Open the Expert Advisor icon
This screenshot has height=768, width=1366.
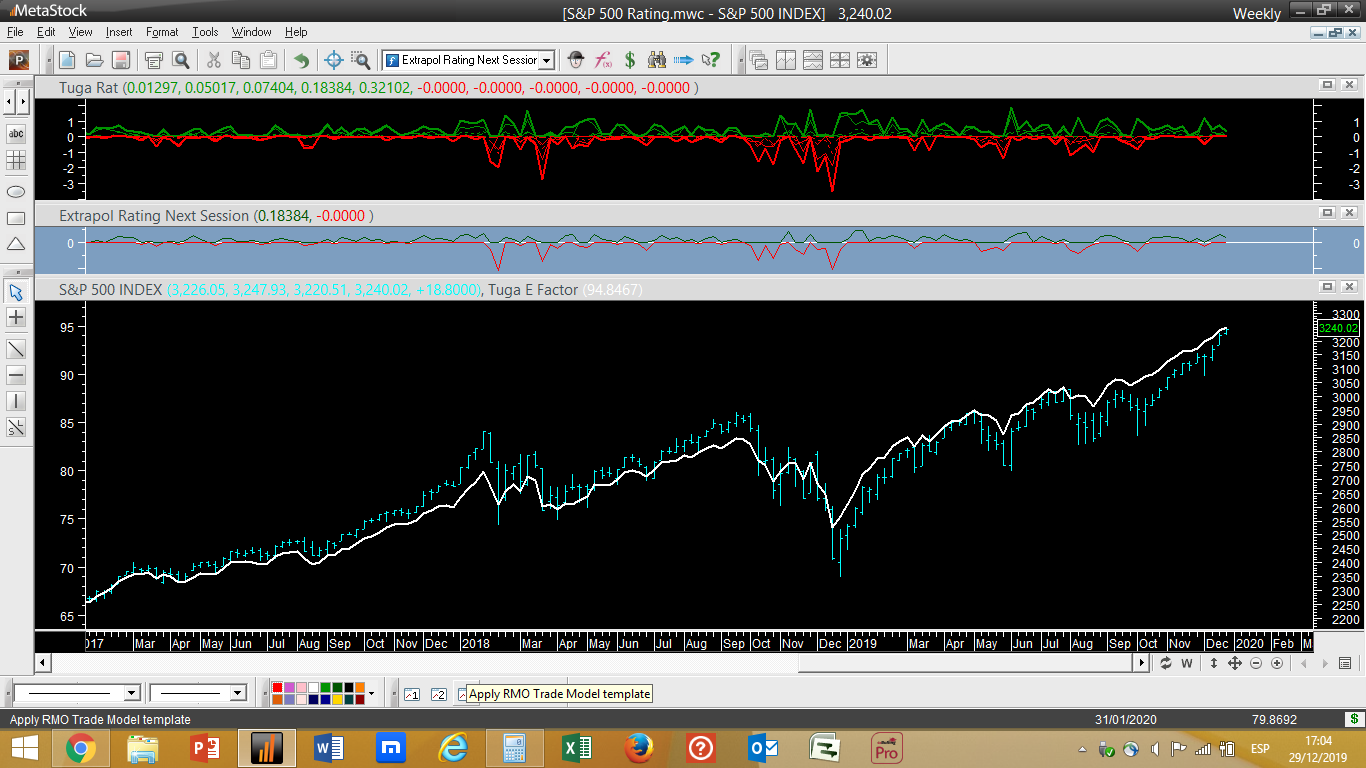575,60
